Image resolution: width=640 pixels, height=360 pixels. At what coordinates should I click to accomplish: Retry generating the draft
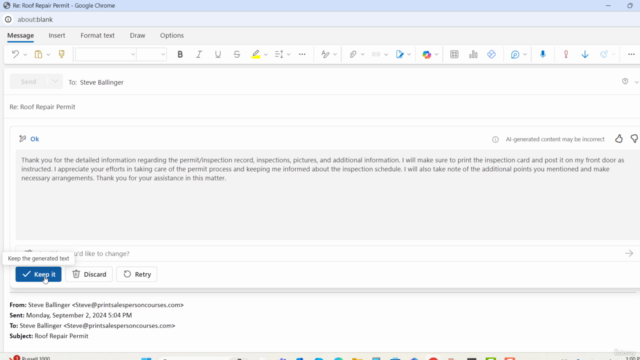click(x=137, y=274)
